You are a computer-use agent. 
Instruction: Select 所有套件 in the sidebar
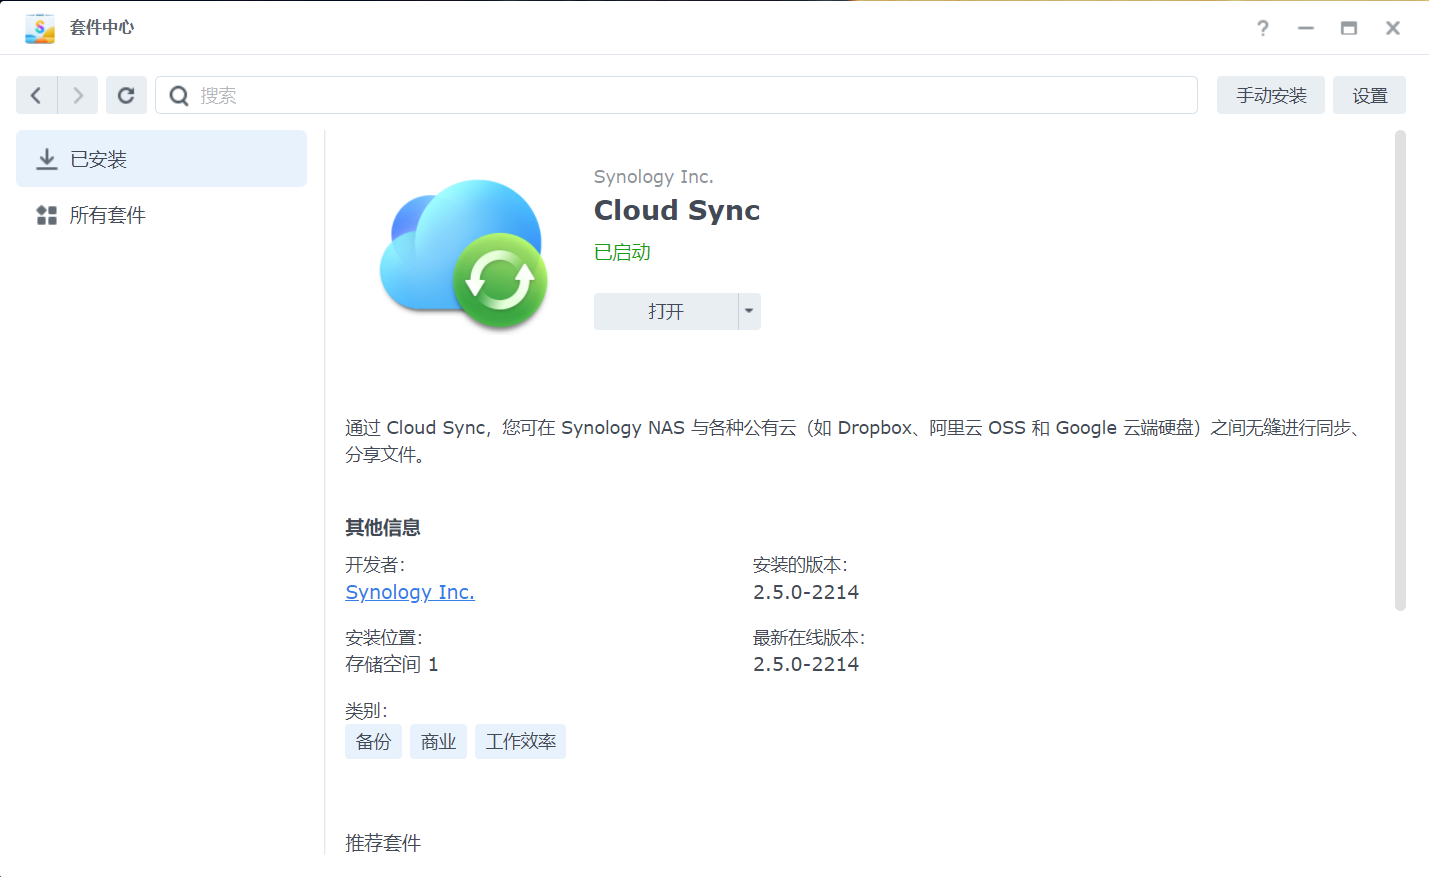161,215
